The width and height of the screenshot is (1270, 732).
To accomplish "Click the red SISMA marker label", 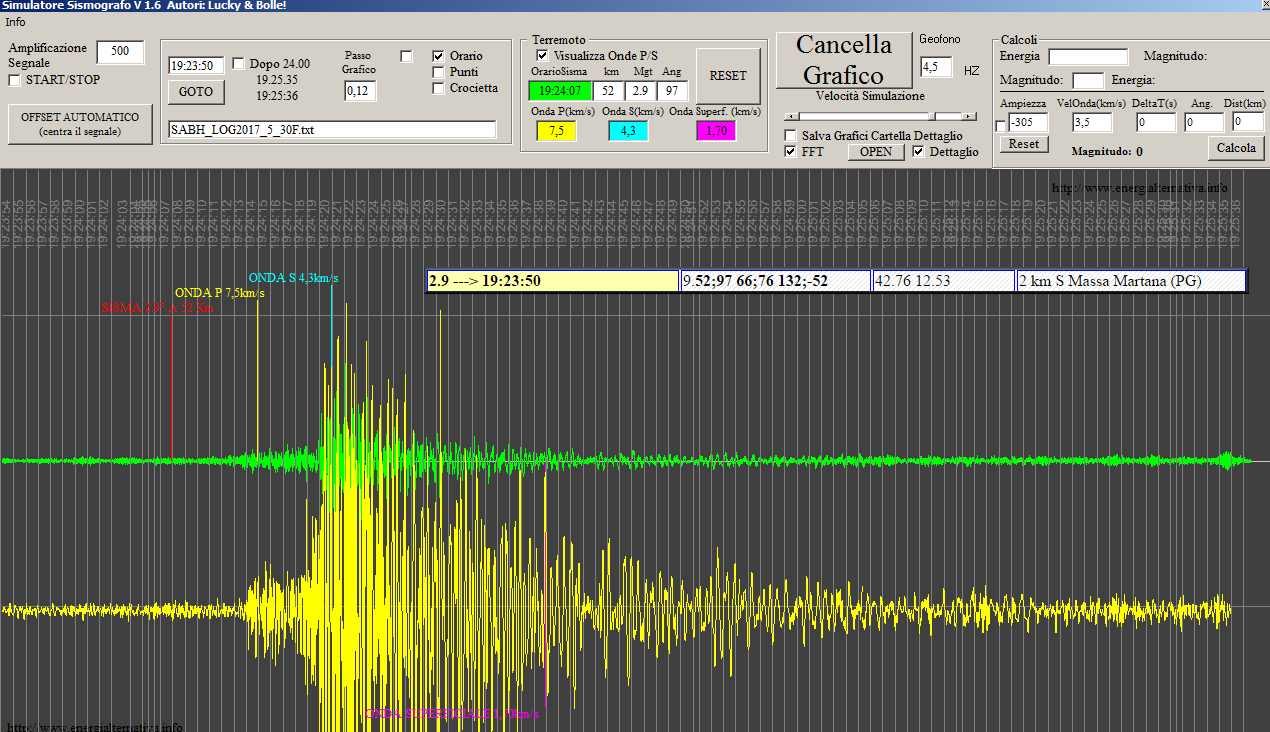I will pyautogui.click(x=157, y=308).
